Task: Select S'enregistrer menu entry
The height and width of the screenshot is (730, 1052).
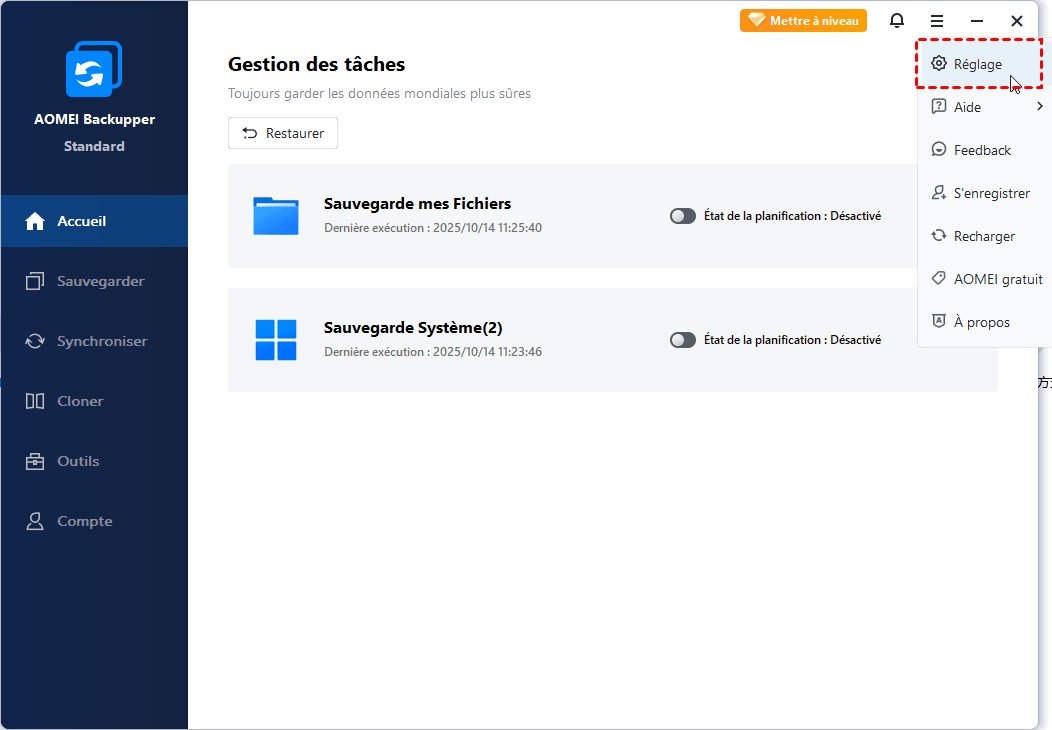Action: (x=986, y=193)
